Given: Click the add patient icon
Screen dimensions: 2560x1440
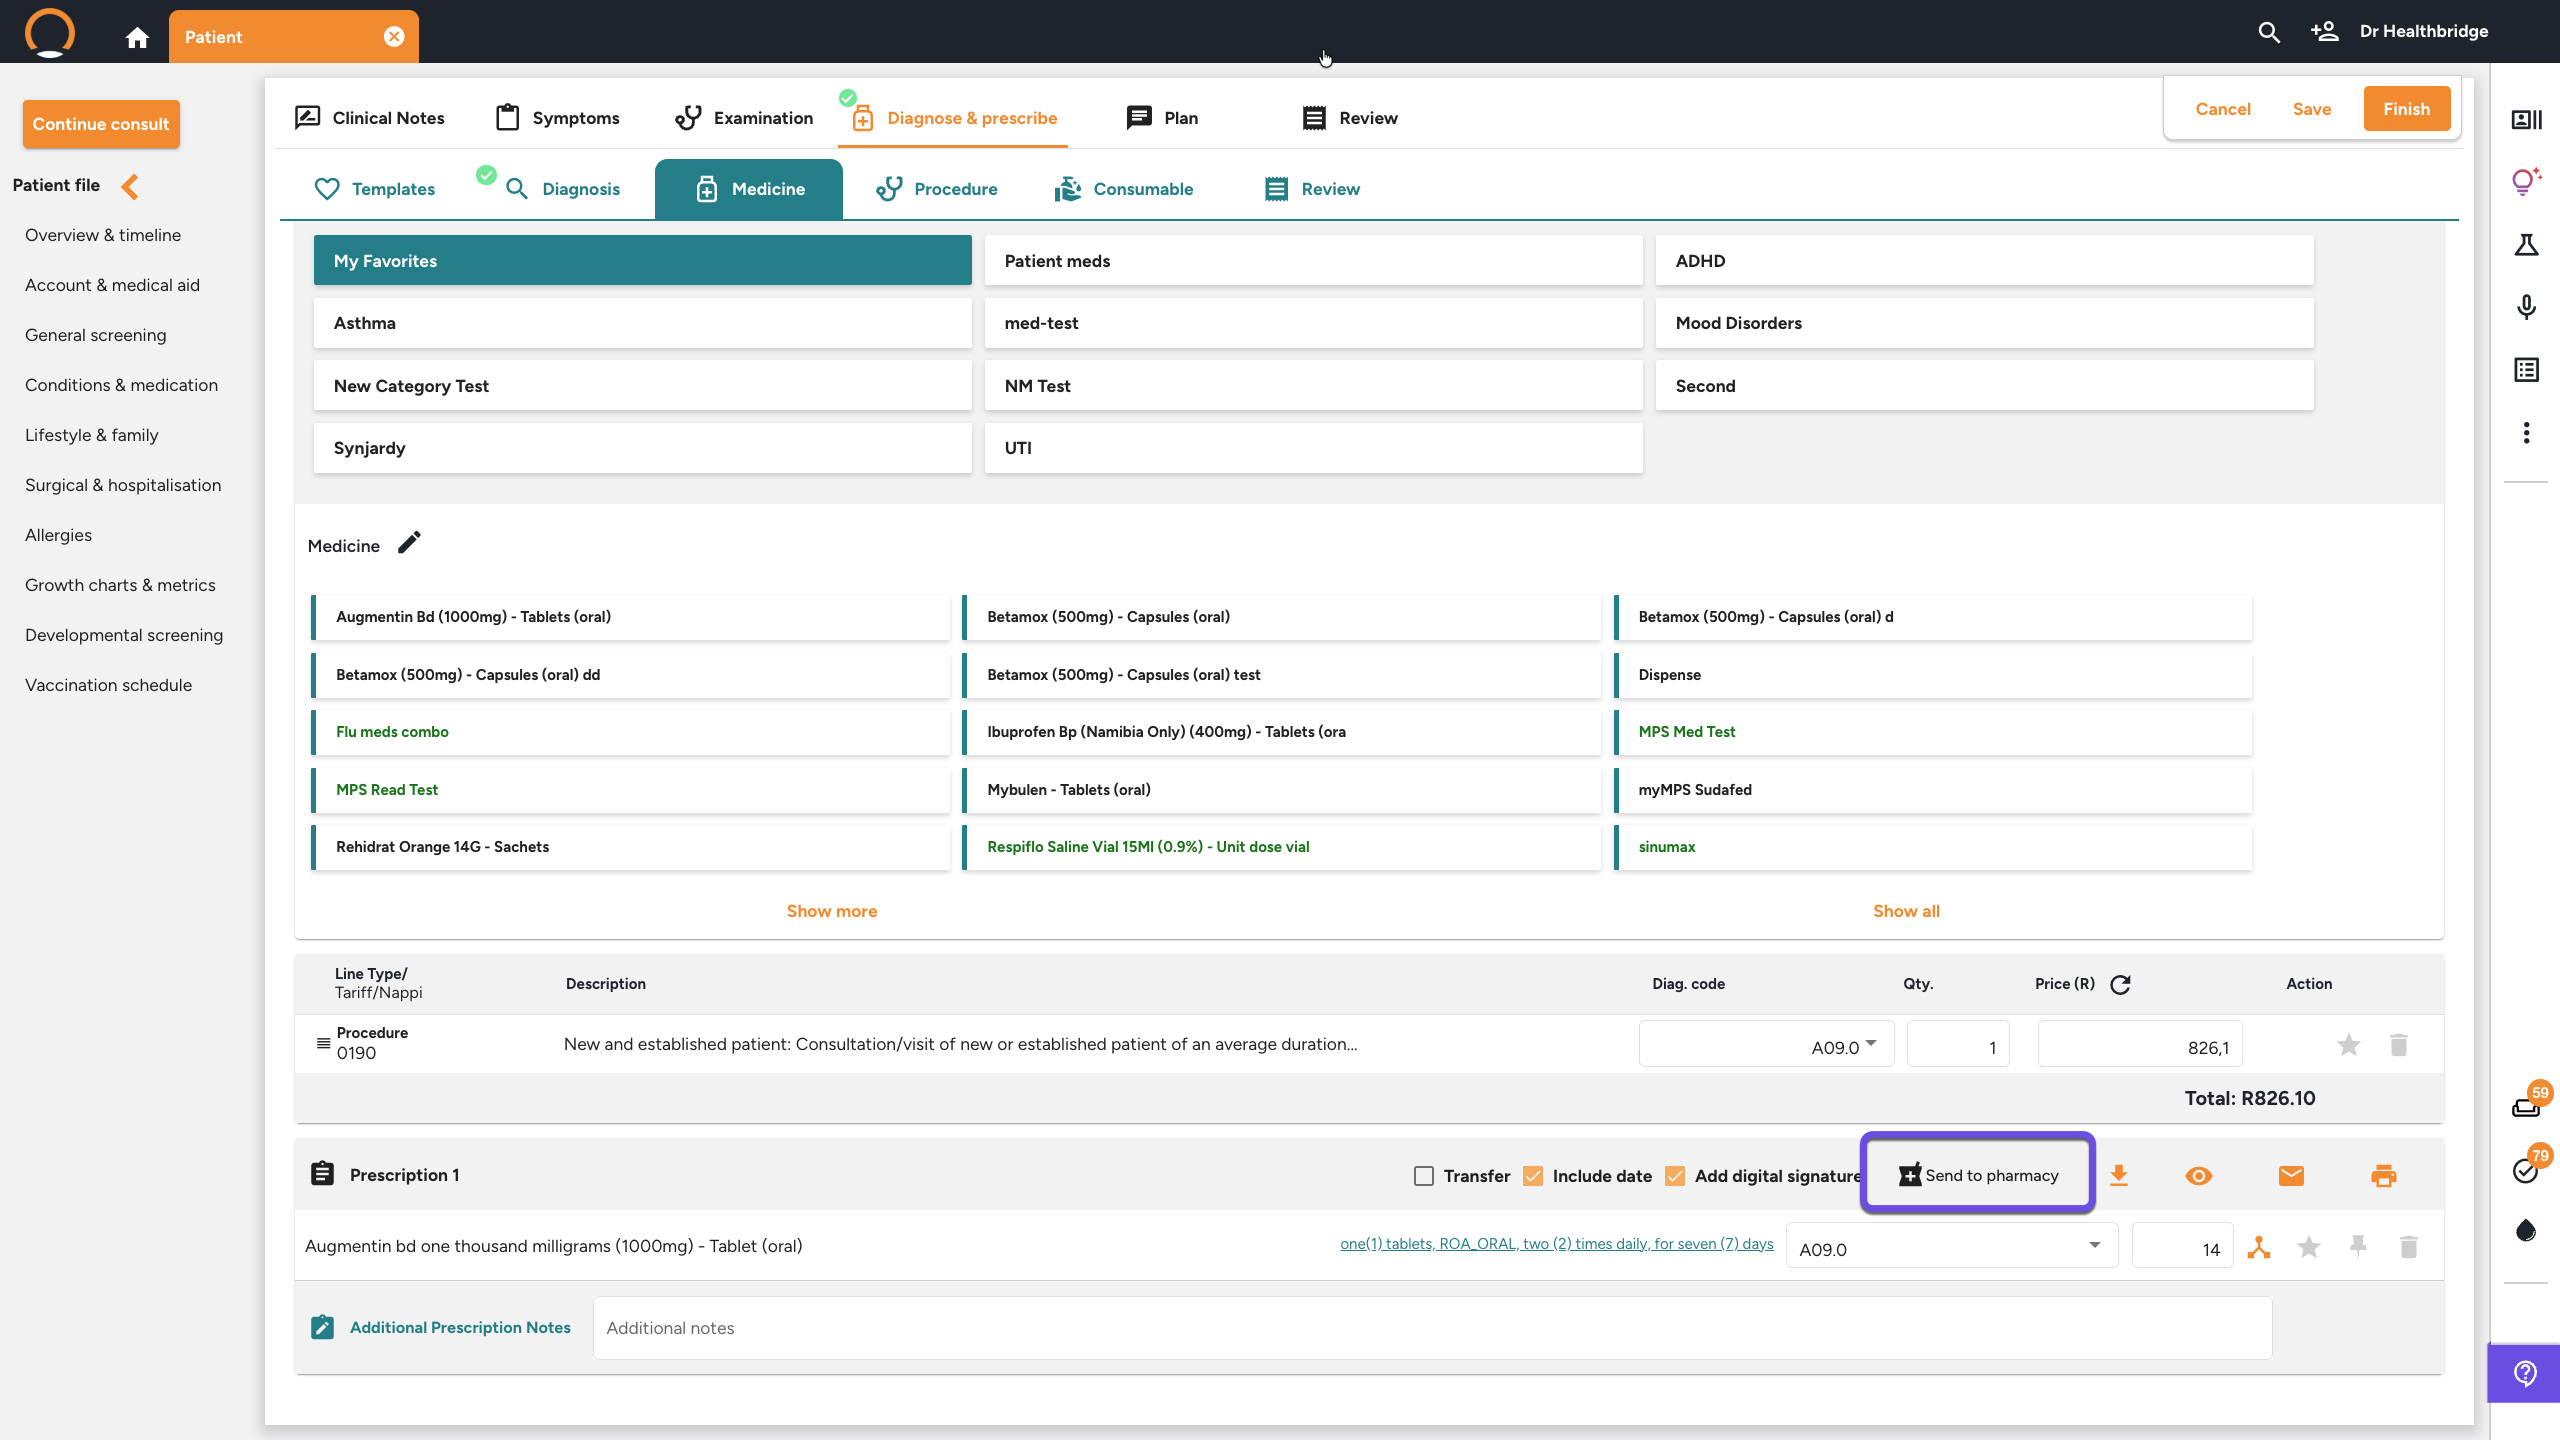Looking at the screenshot, I should (2325, 32).
